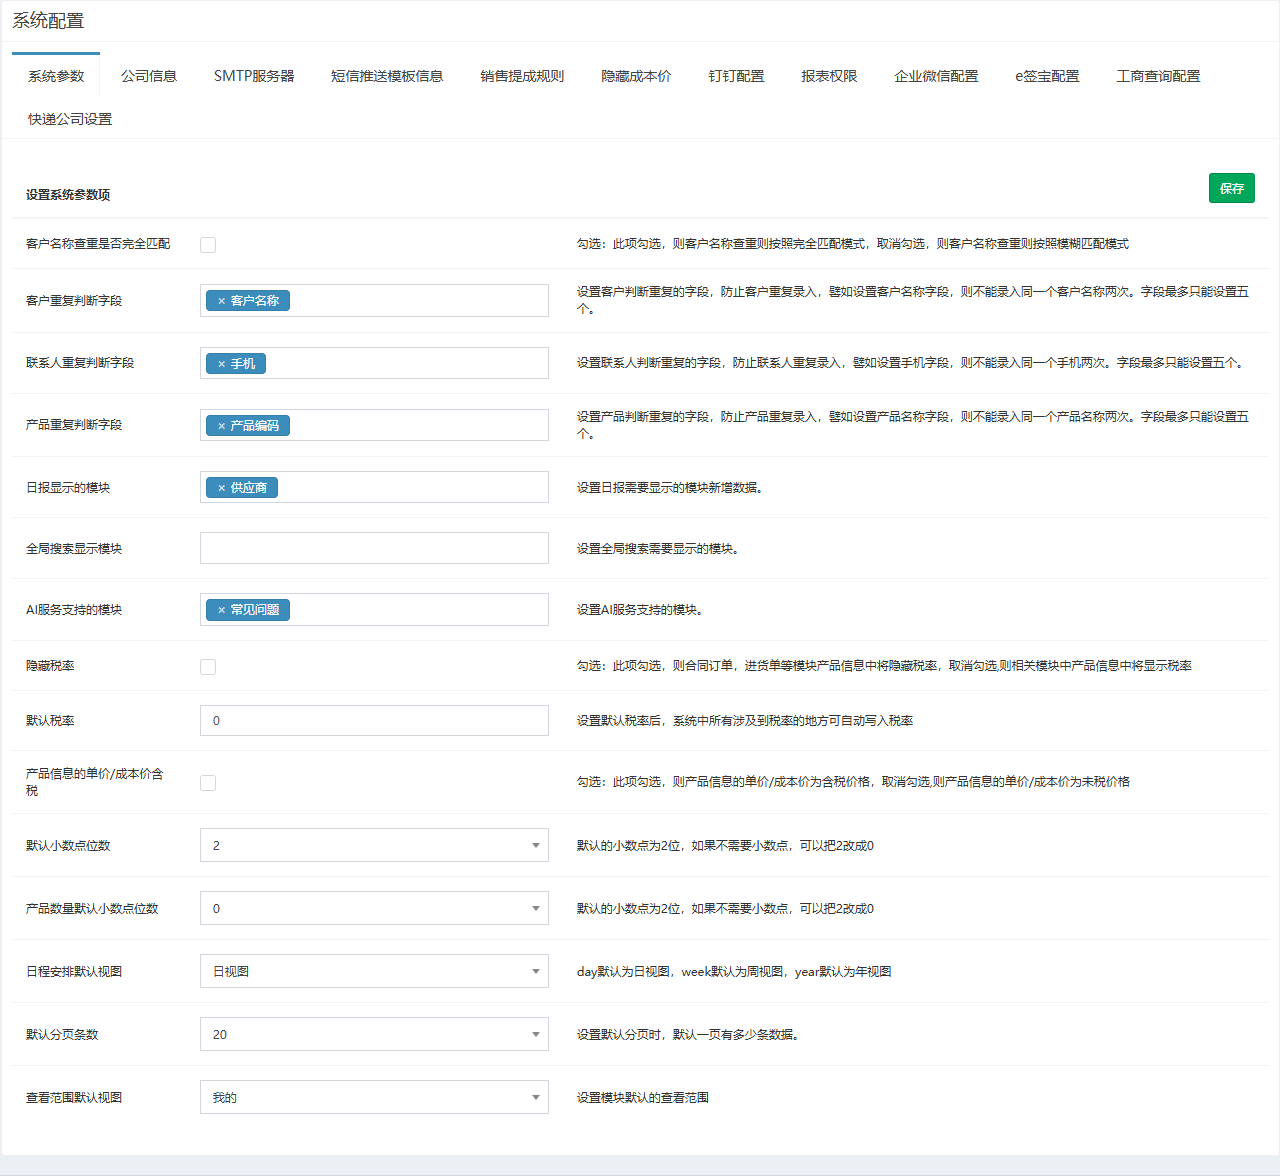Click the 设置AI服务支持的模块。 description

642,610
